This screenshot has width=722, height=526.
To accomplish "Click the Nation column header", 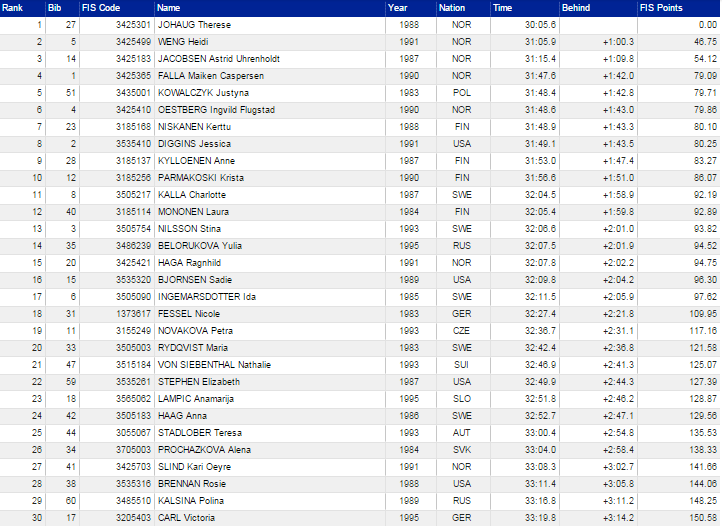I will [452, 8].
